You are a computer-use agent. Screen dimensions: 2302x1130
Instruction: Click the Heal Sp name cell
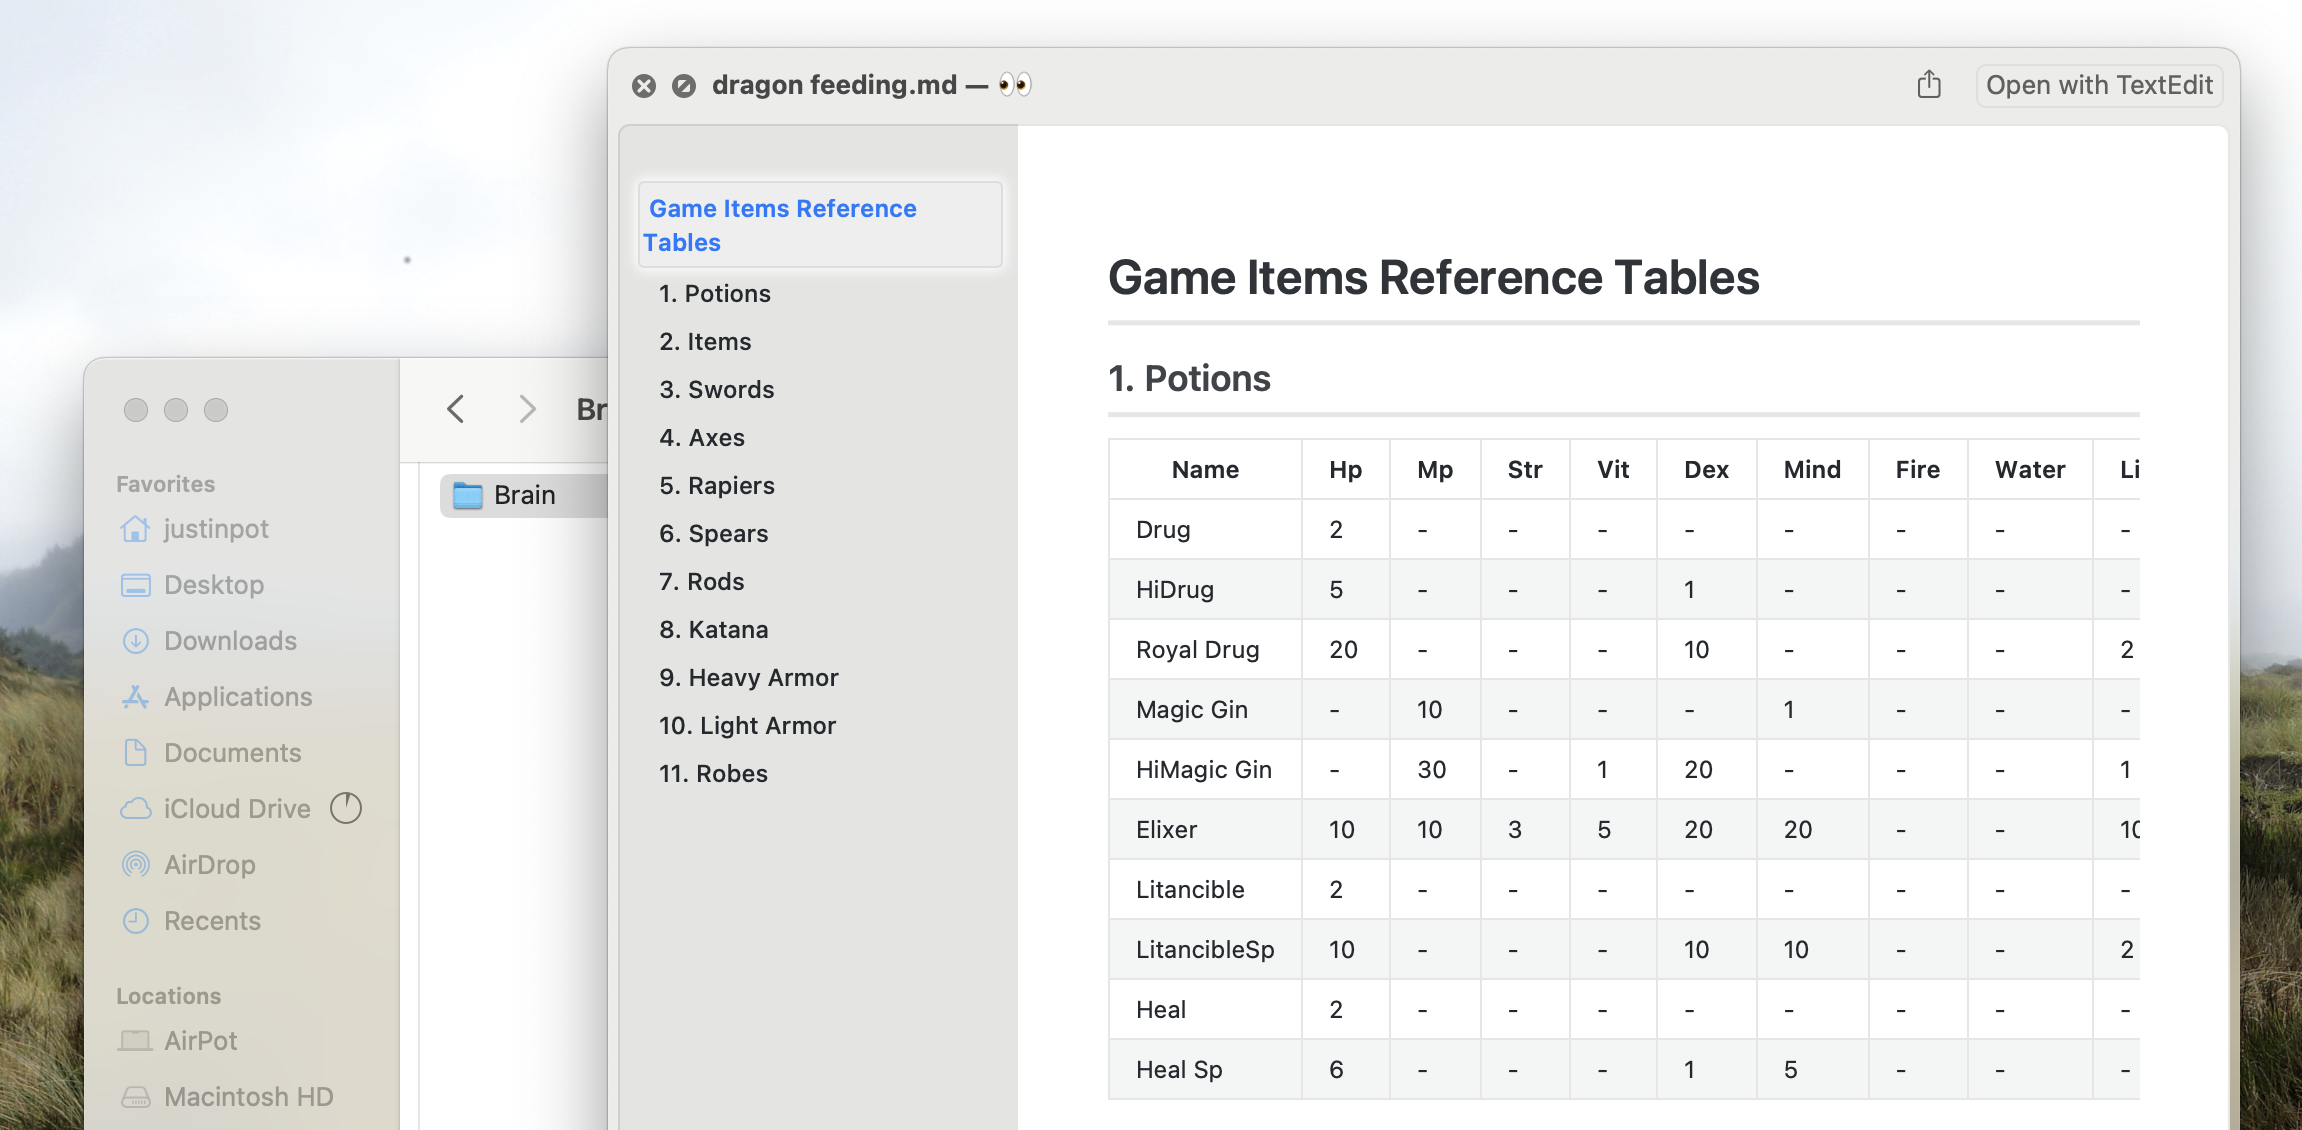pos(1205,1069)
